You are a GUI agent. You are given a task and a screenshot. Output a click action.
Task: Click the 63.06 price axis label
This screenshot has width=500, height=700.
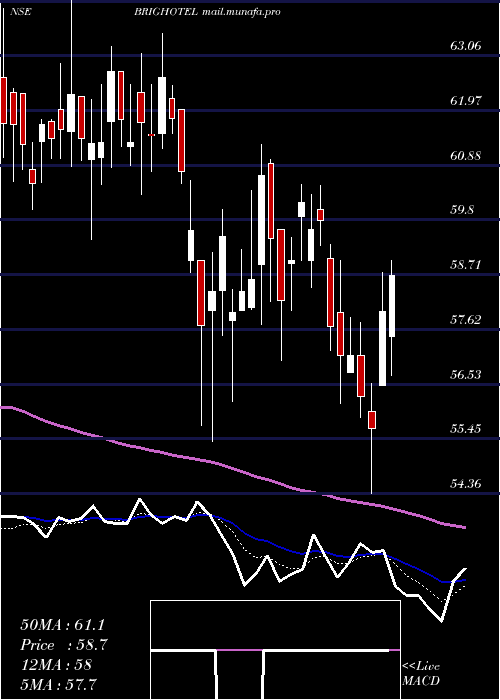466,46
